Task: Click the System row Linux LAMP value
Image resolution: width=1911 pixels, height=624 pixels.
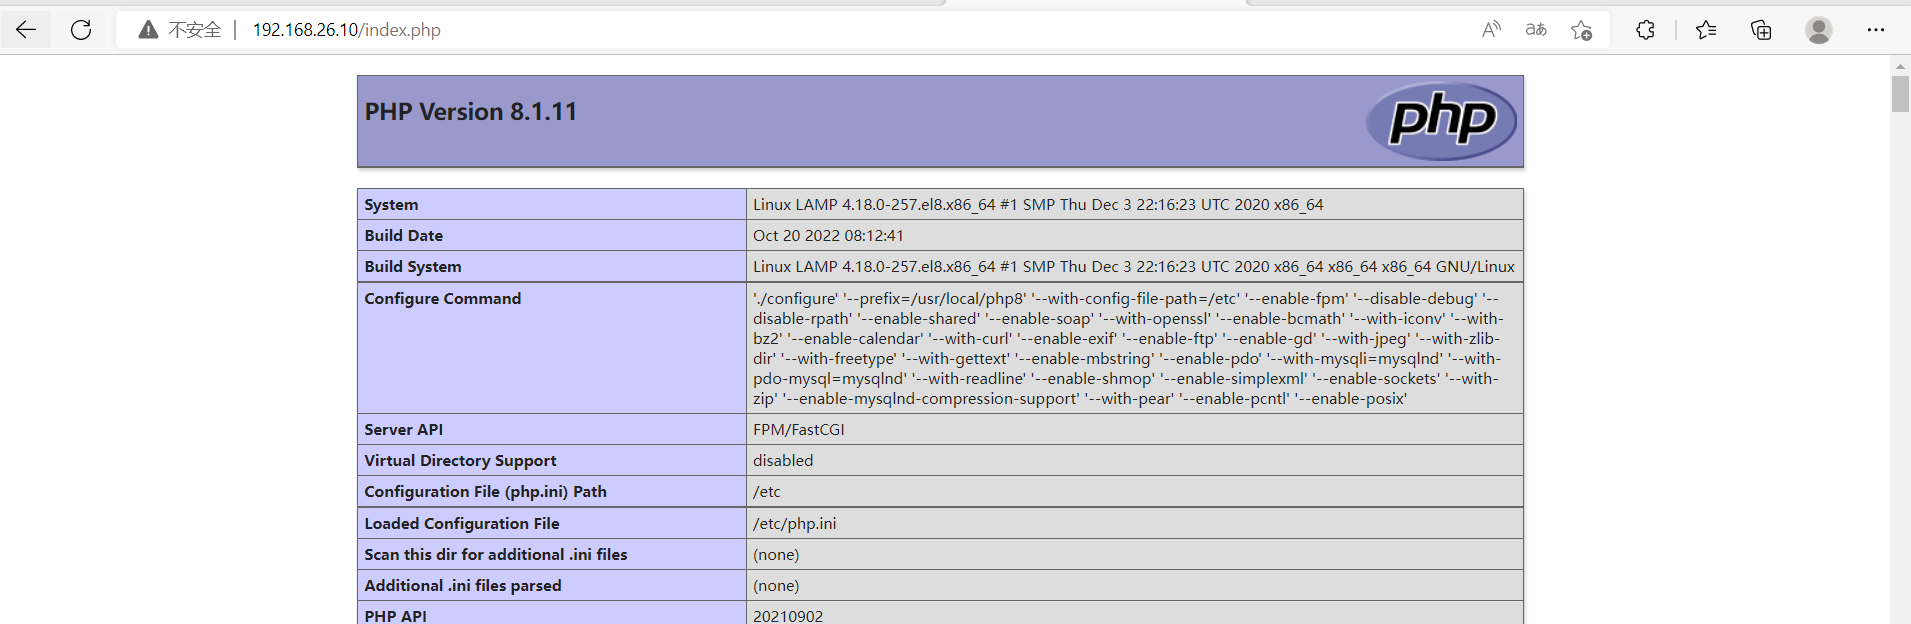Action: (x=1038, y=204)
